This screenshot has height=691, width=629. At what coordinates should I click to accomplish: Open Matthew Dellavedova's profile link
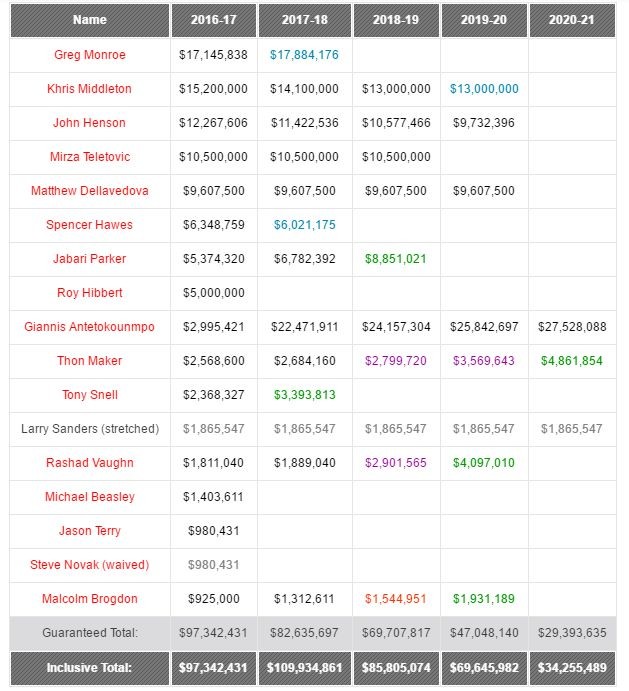pyautogui.click(x=90, y=191)
